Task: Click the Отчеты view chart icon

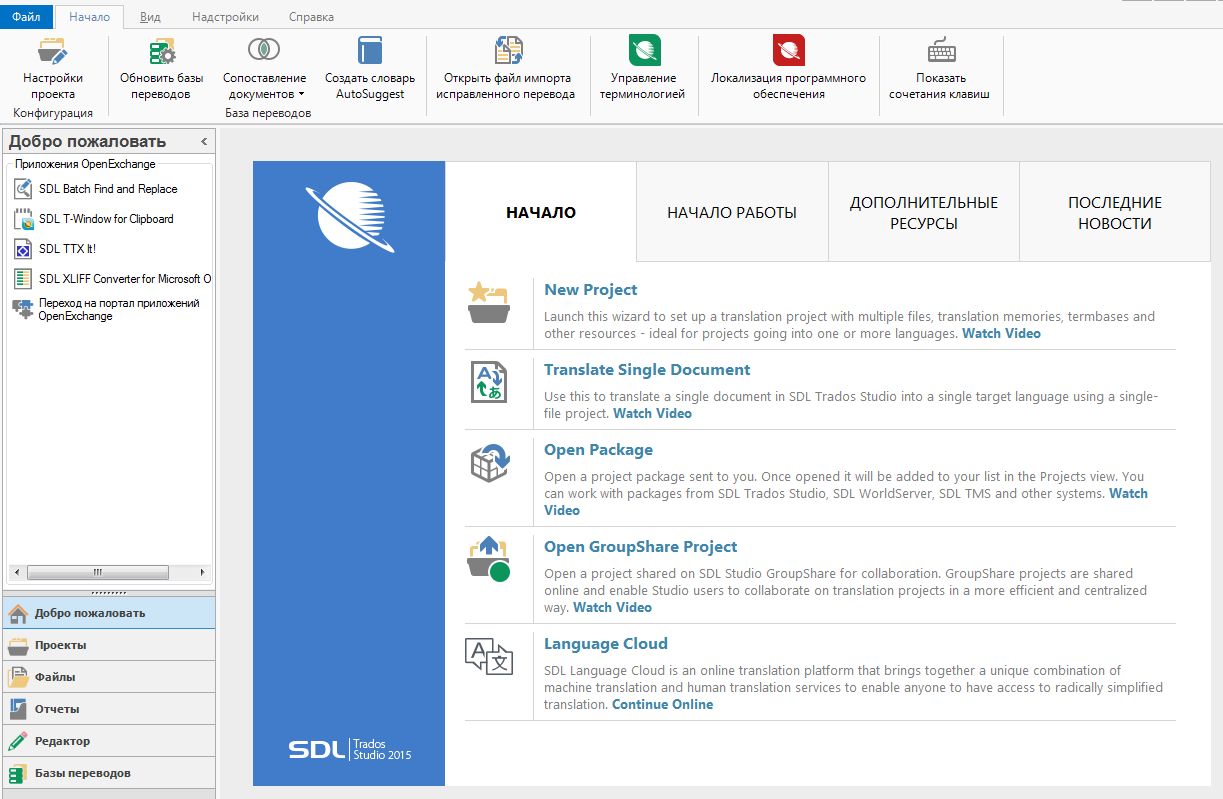Action: [x=18, y=709]
